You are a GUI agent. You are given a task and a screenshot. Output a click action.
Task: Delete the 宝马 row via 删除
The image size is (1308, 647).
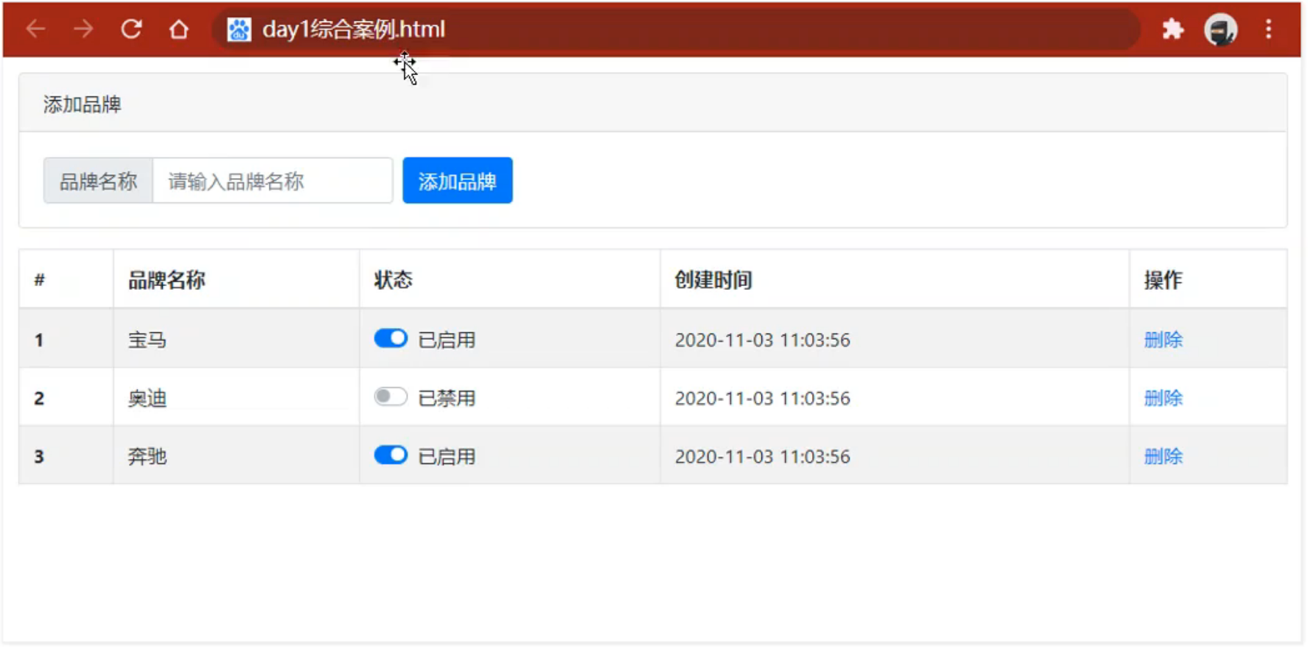click(x=1163, y=340)
